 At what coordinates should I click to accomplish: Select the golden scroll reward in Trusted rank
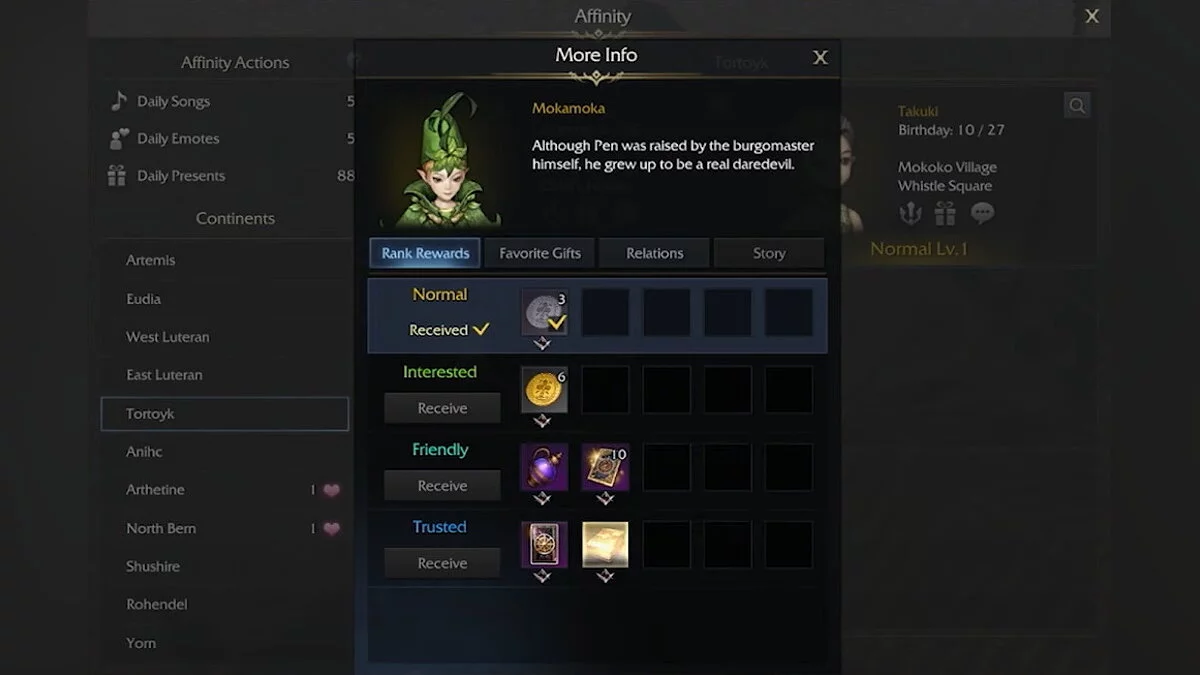605,545
